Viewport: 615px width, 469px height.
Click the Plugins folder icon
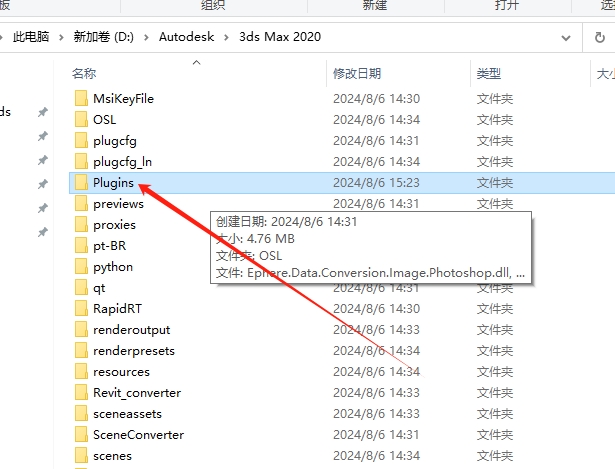[x=81, y=182]
